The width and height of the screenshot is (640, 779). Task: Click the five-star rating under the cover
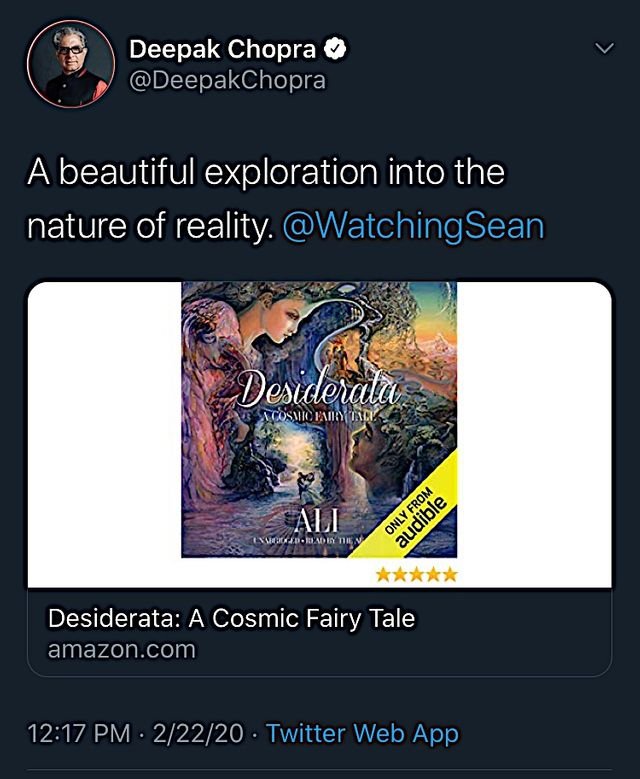click(x=417, y=574)
